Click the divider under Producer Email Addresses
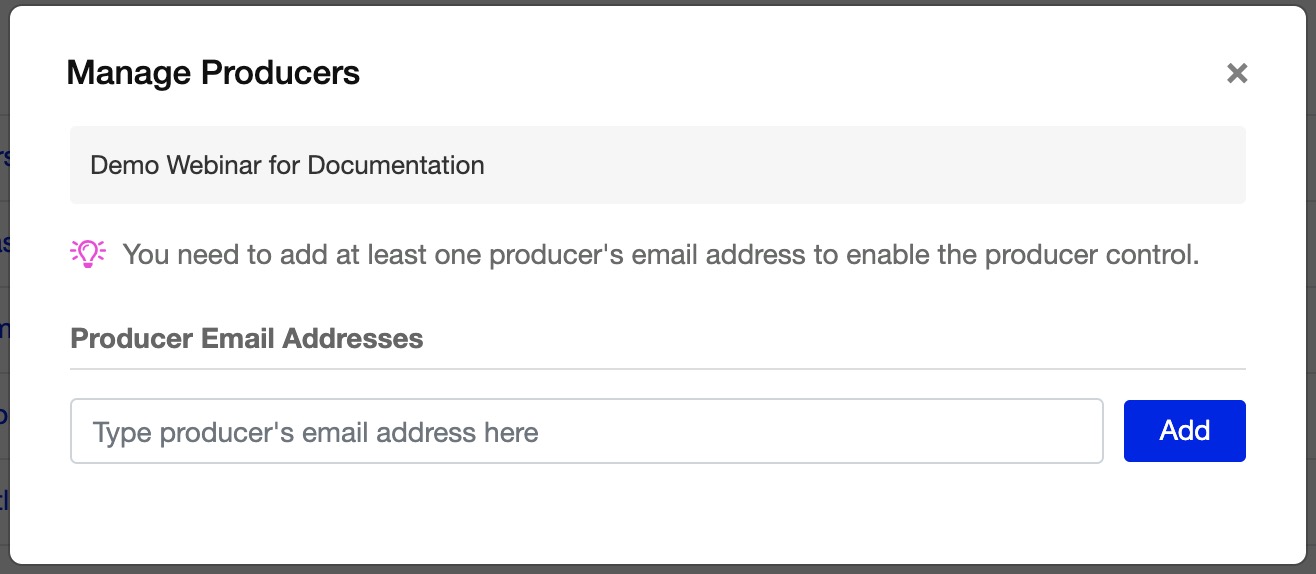Screen dimensions: 1316x574 pos(657,369)
